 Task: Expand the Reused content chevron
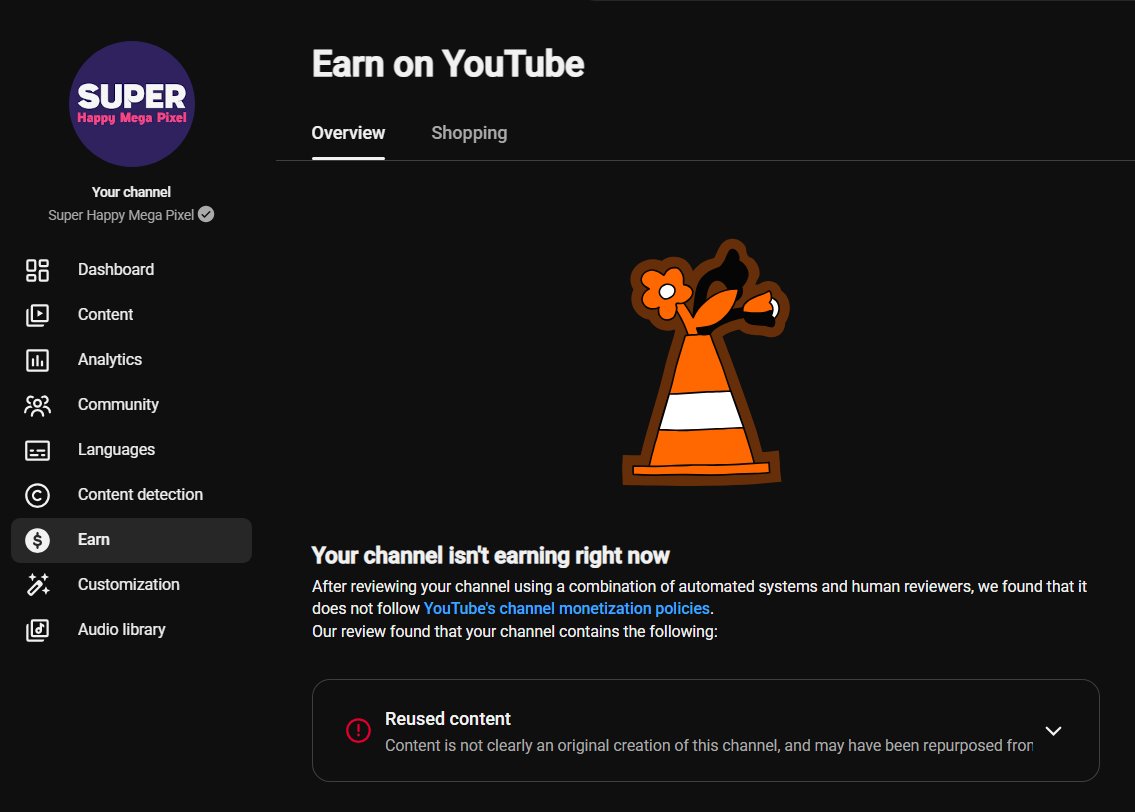(1053, 731)
